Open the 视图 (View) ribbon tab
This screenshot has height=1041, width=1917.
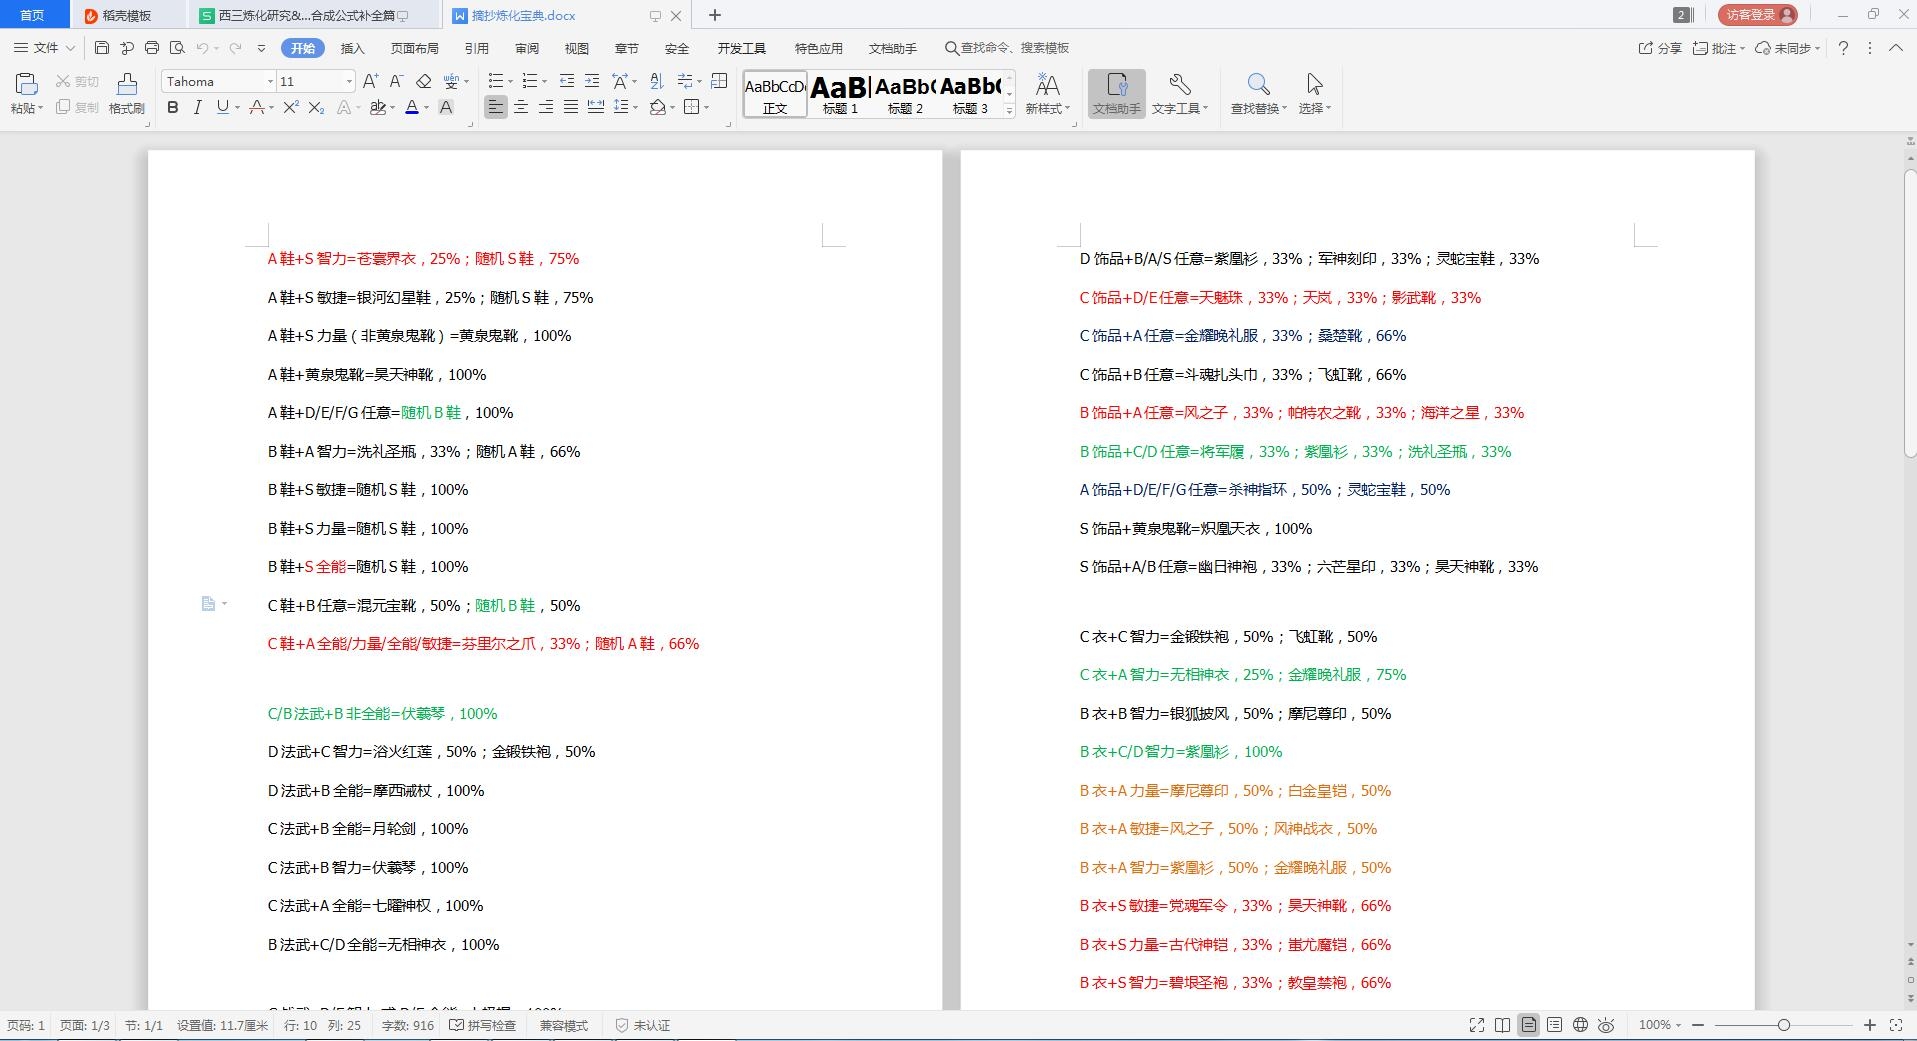coord(577,48)
